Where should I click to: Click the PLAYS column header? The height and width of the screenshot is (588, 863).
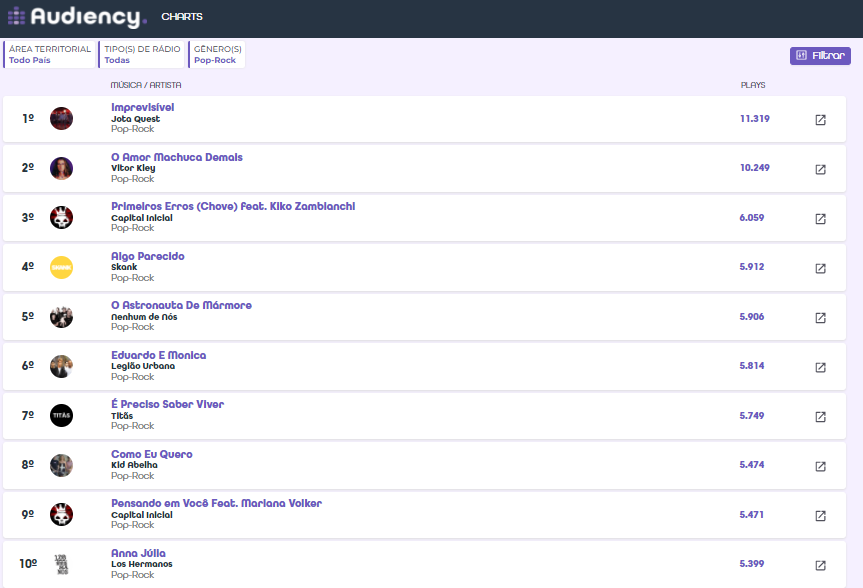pos(753,85)
